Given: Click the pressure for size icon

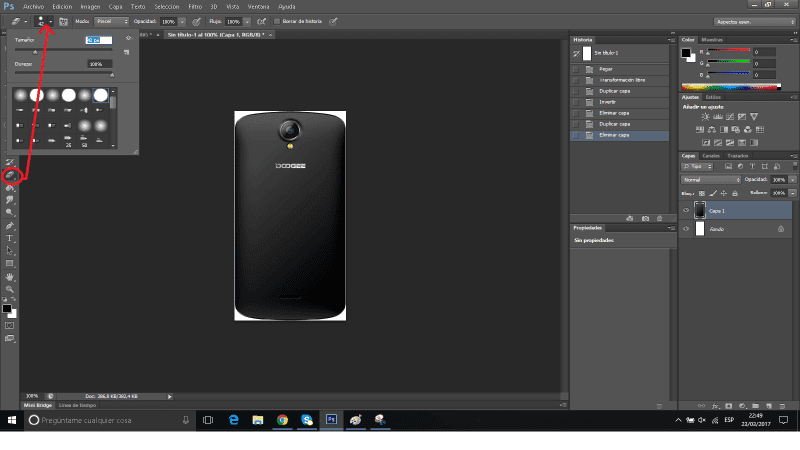Looking at the screenshot, I should (x=333, y=21).
